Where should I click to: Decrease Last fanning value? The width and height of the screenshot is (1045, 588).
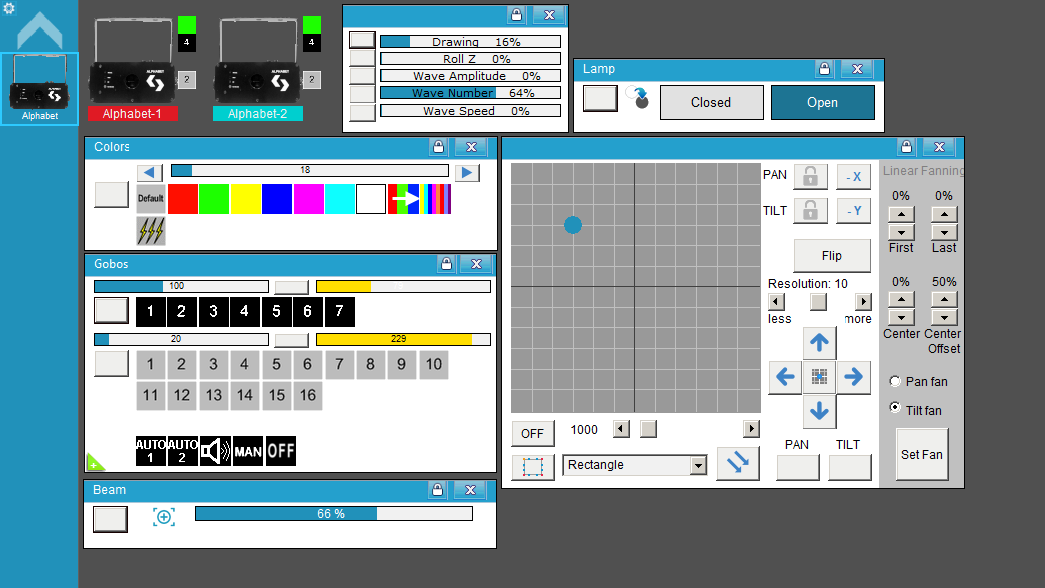(x=944, y=233)
